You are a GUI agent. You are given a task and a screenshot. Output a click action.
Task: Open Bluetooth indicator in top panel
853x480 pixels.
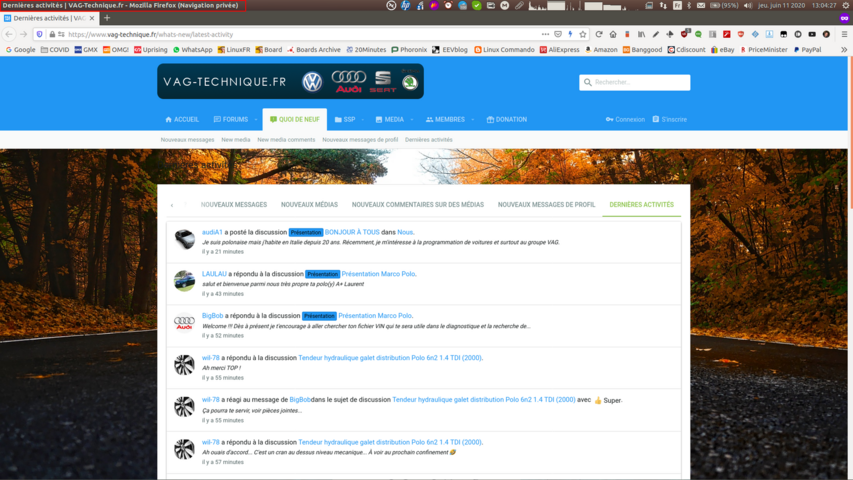tap(689, 5)
